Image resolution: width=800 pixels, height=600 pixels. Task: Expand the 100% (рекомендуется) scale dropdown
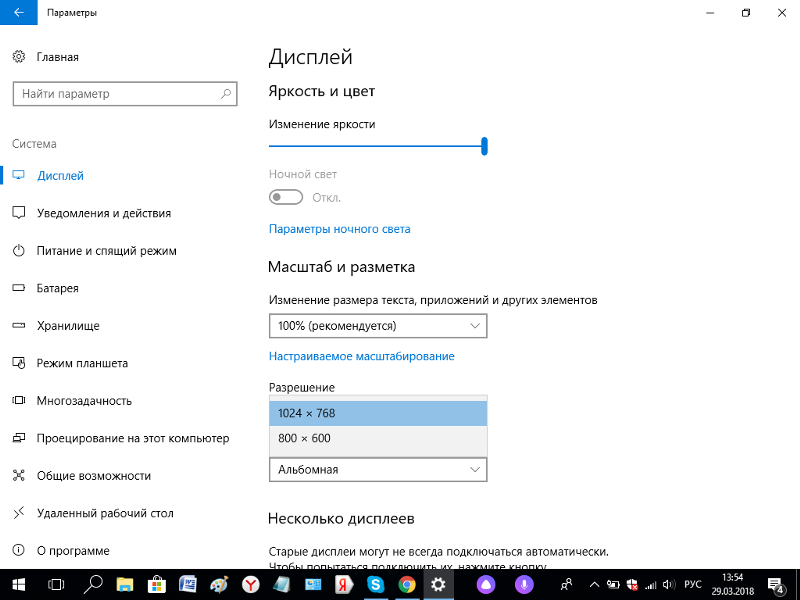(x=378, y=326)
